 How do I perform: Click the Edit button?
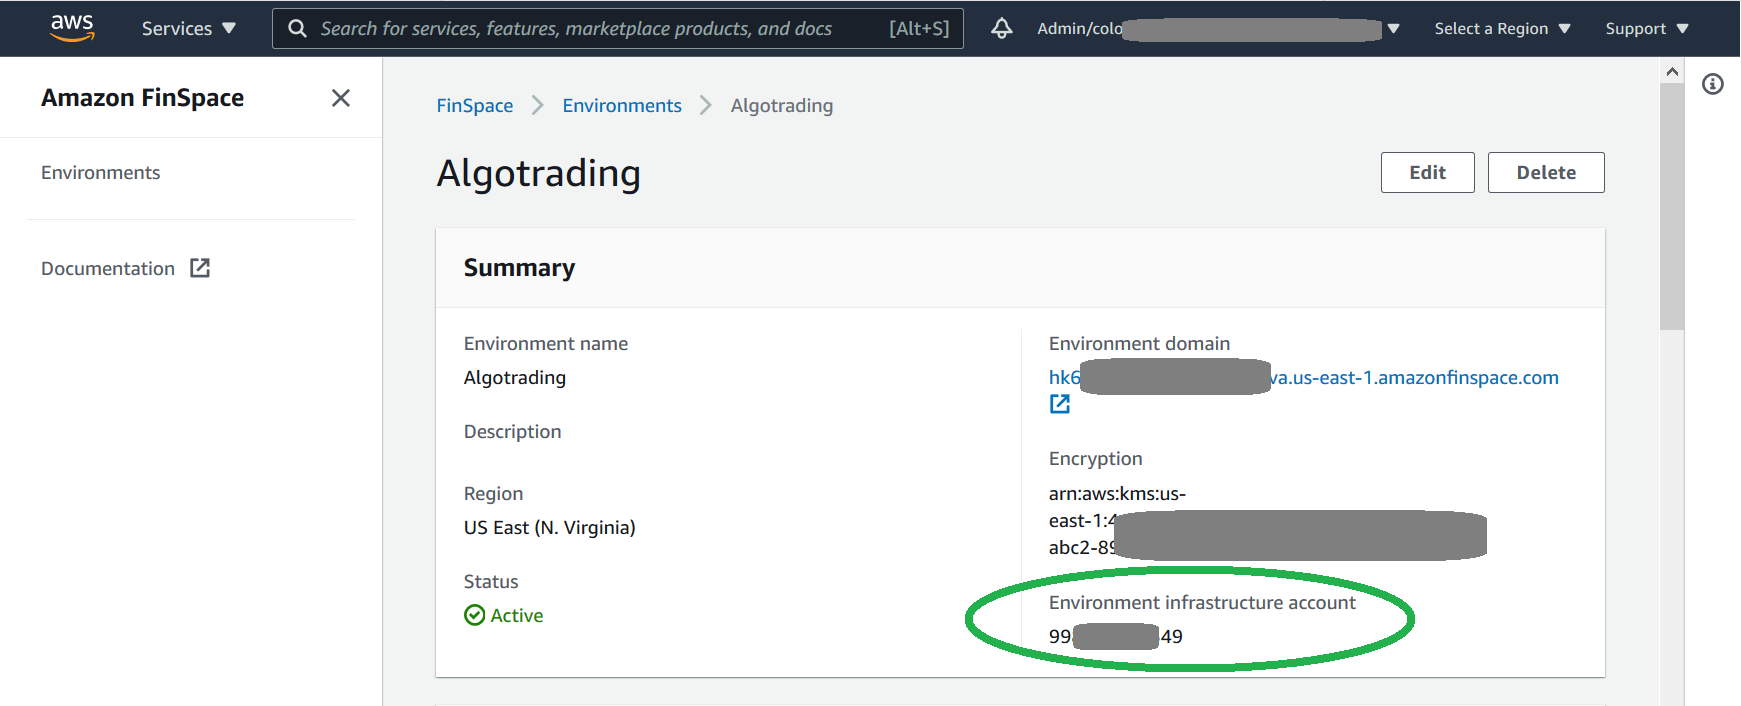(x=1427, y=173)
